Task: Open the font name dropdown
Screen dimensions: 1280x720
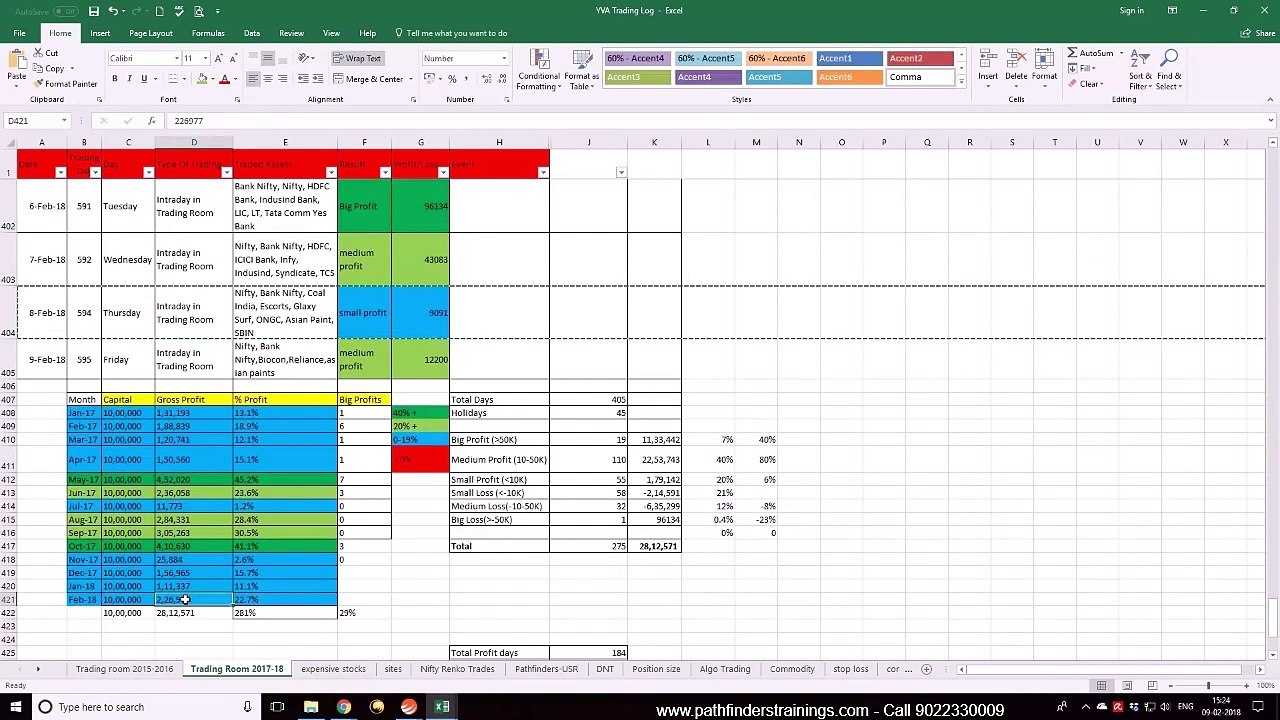Action: [x=176, y=58]
